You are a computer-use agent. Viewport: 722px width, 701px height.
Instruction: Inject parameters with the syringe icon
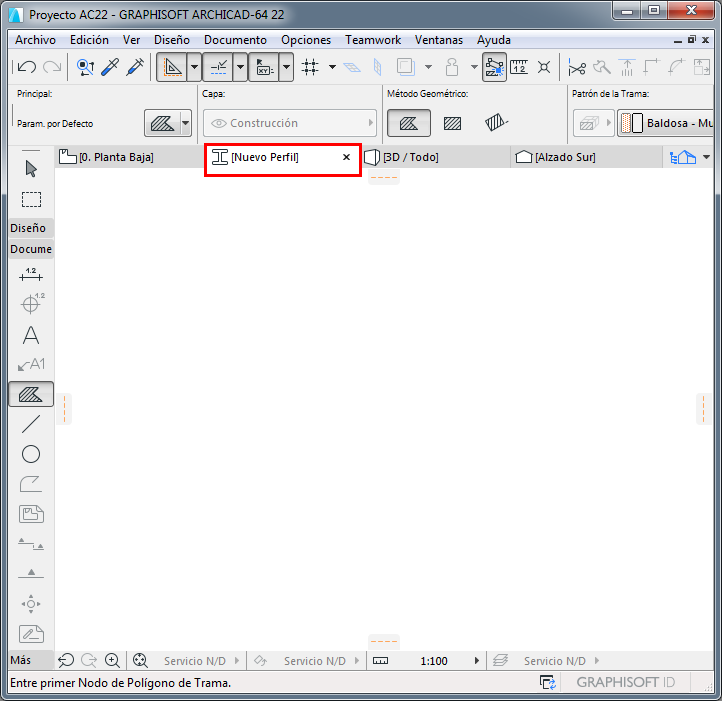click(135, 67)
